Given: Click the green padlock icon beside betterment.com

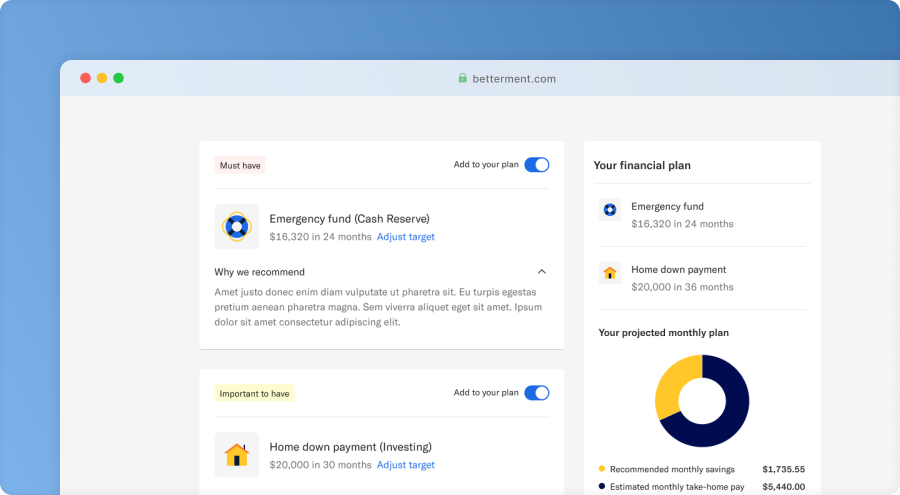Looking at the screenshot, I should click(462, 78).
